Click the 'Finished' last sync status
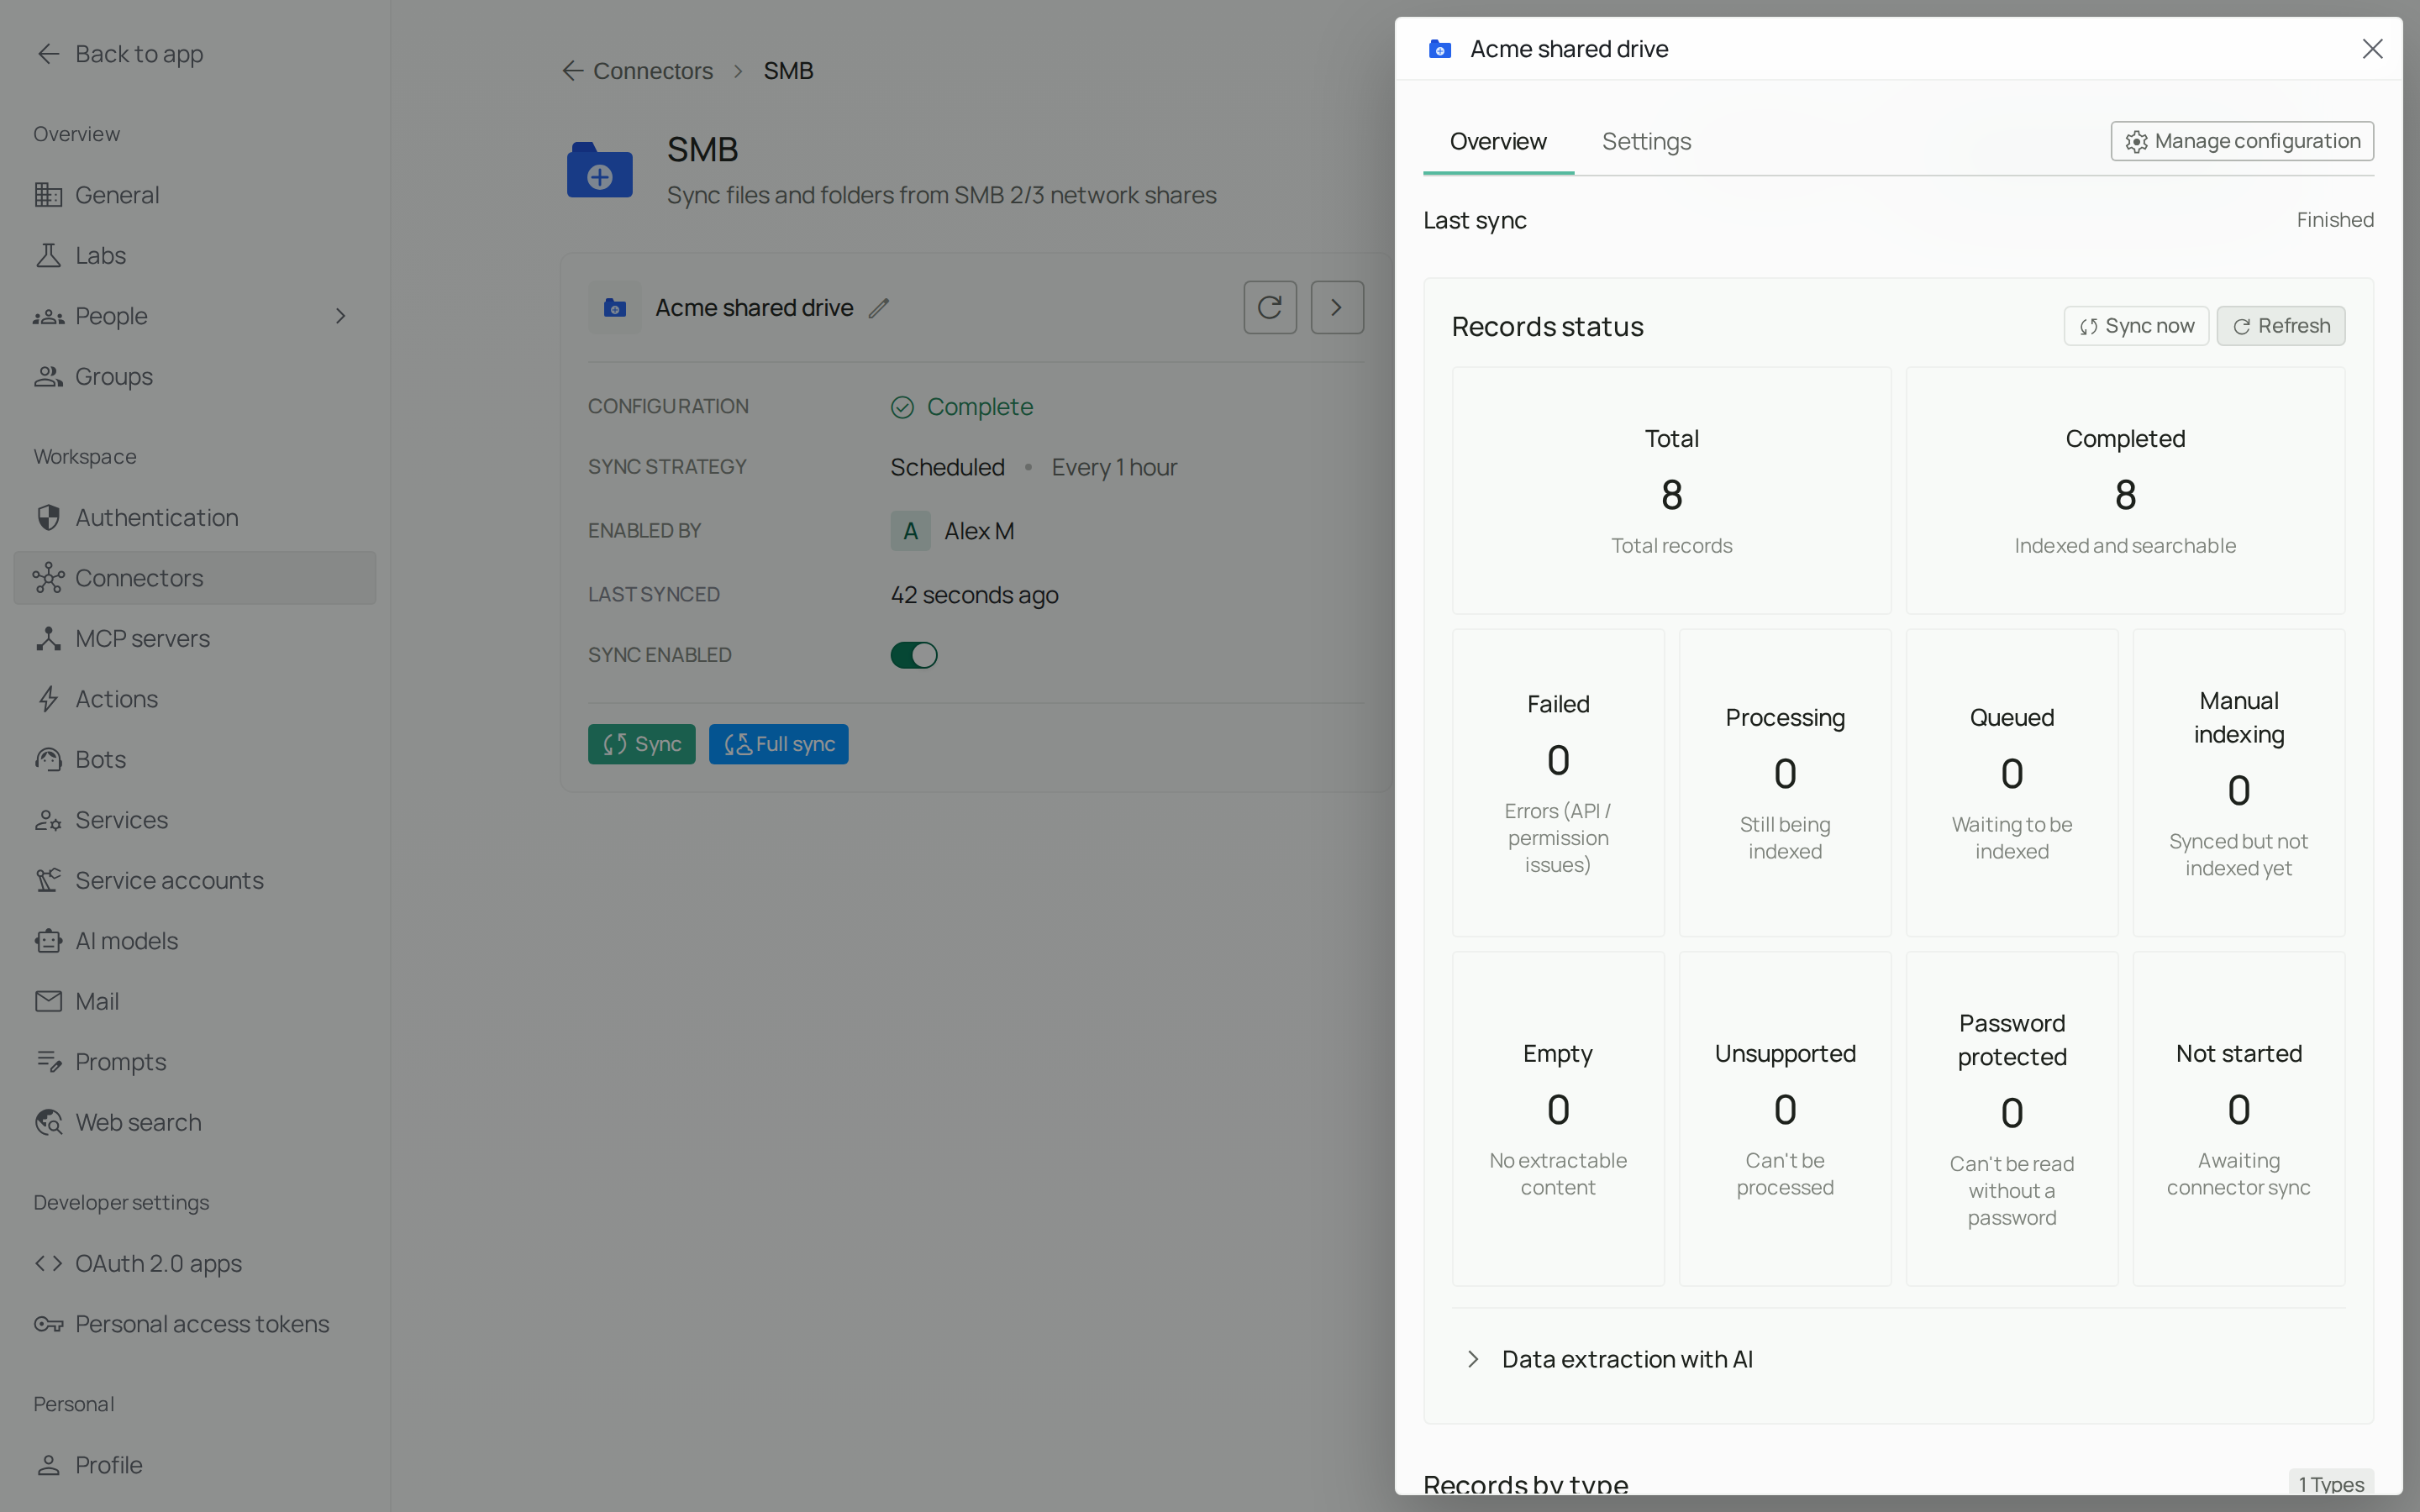2420x1512 pixels. point(2334,220)
